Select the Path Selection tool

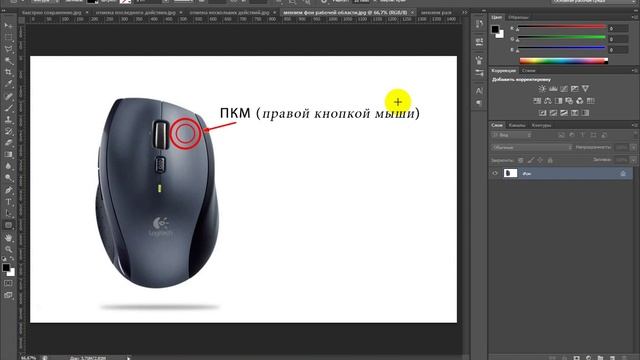(x=8, y=213)
